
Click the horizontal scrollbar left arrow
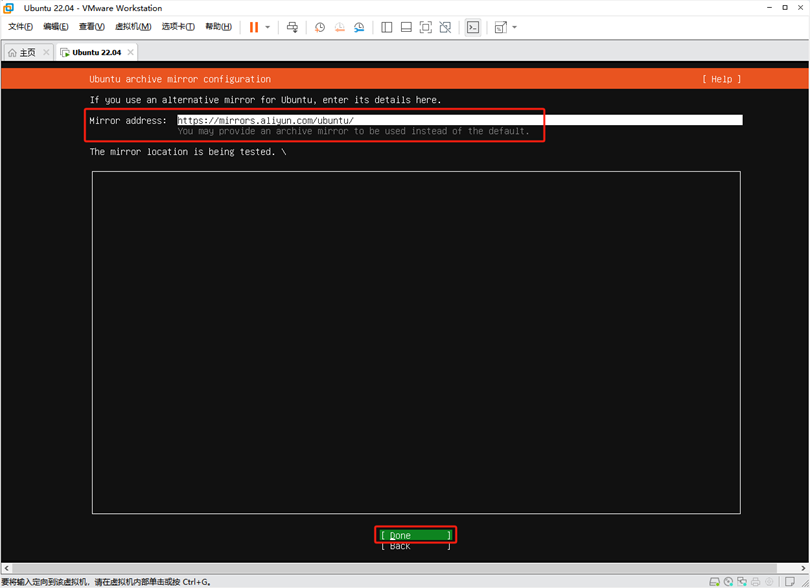point(6,568)
